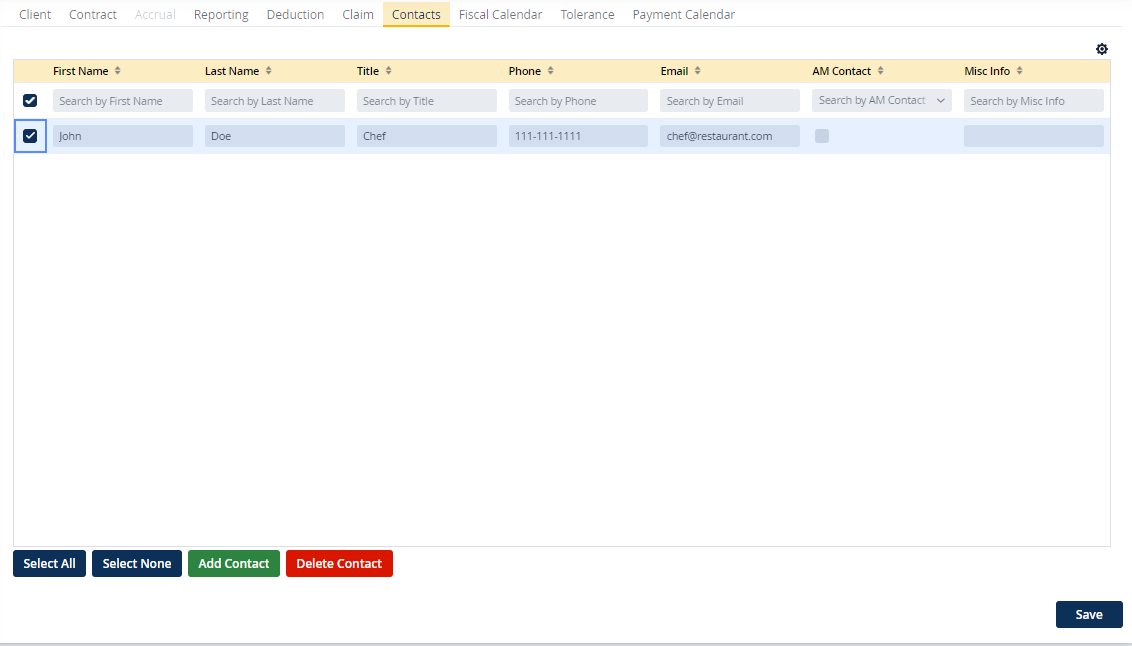This screenshot has height=646, width=1132.
Task: Sort by Phone column arrows
Action: pyautogui.click(x=551, y=71)
